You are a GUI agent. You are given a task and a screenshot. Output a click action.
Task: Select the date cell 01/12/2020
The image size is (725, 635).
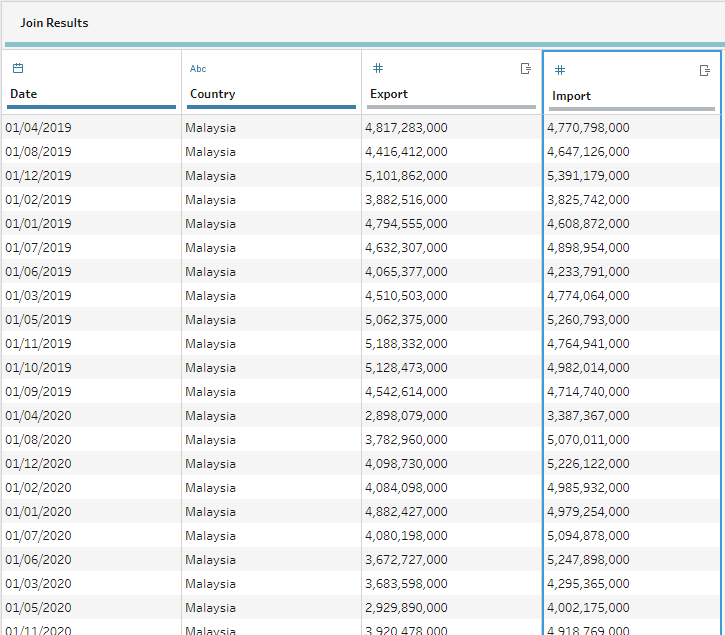coord(38,464)
